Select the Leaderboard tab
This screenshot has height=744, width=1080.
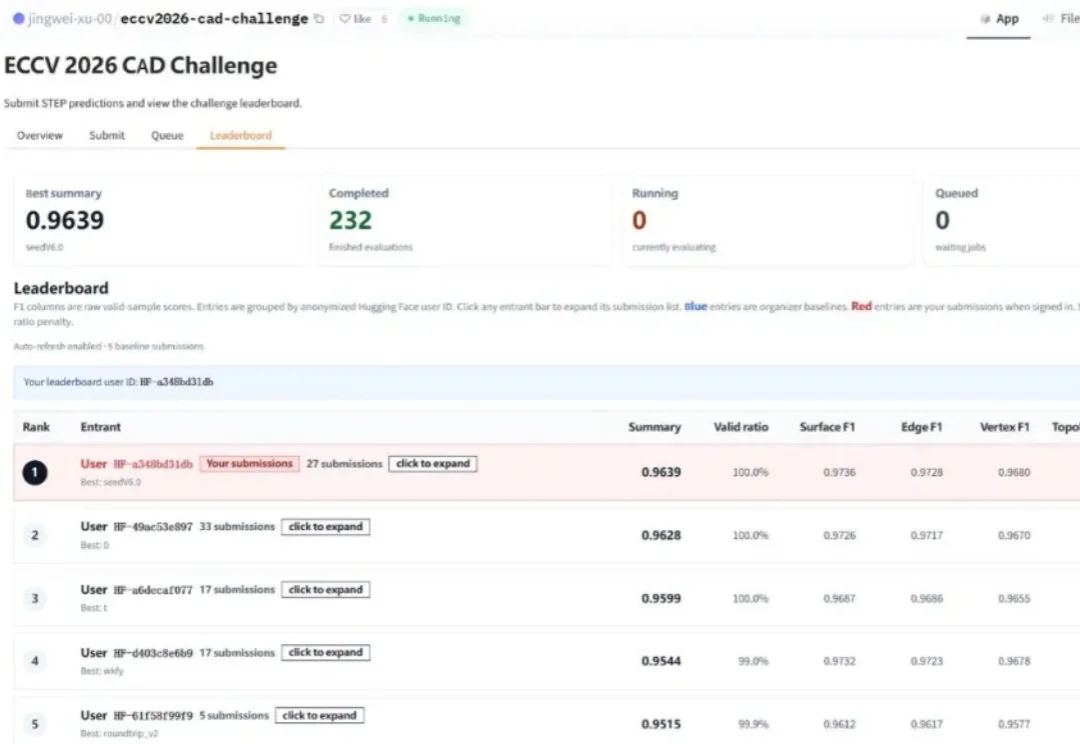[241, 136]
